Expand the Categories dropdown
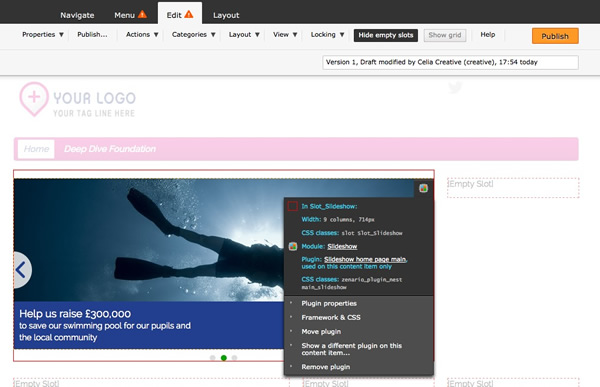Image resolution: width=600 pixels, height=387 pixels. (x=194, y=34)
